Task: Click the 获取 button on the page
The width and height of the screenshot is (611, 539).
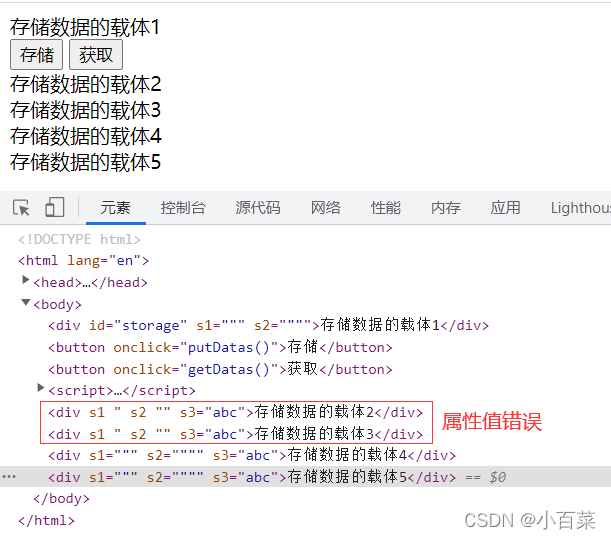Action: pos(96,55)
